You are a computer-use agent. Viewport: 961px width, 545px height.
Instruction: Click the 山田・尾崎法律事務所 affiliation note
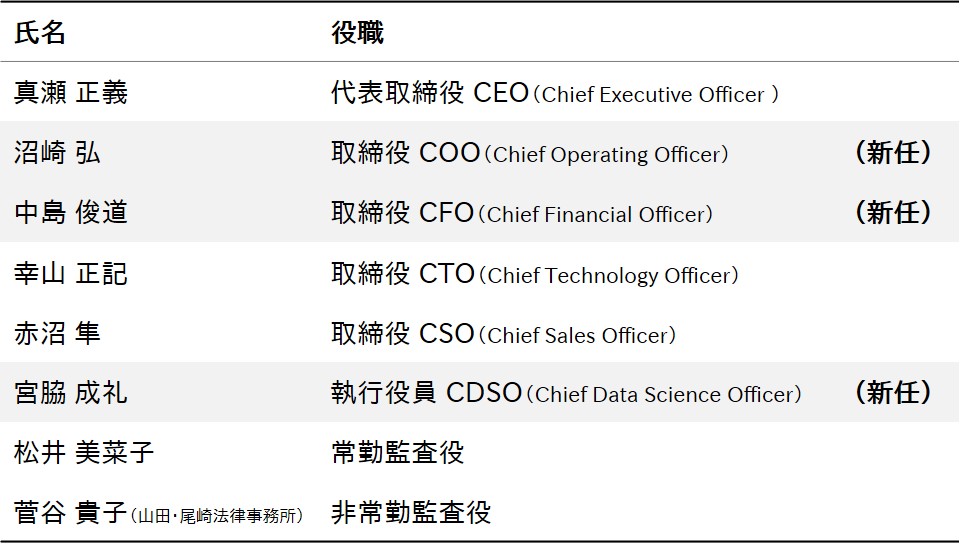[x=217, y=515]
